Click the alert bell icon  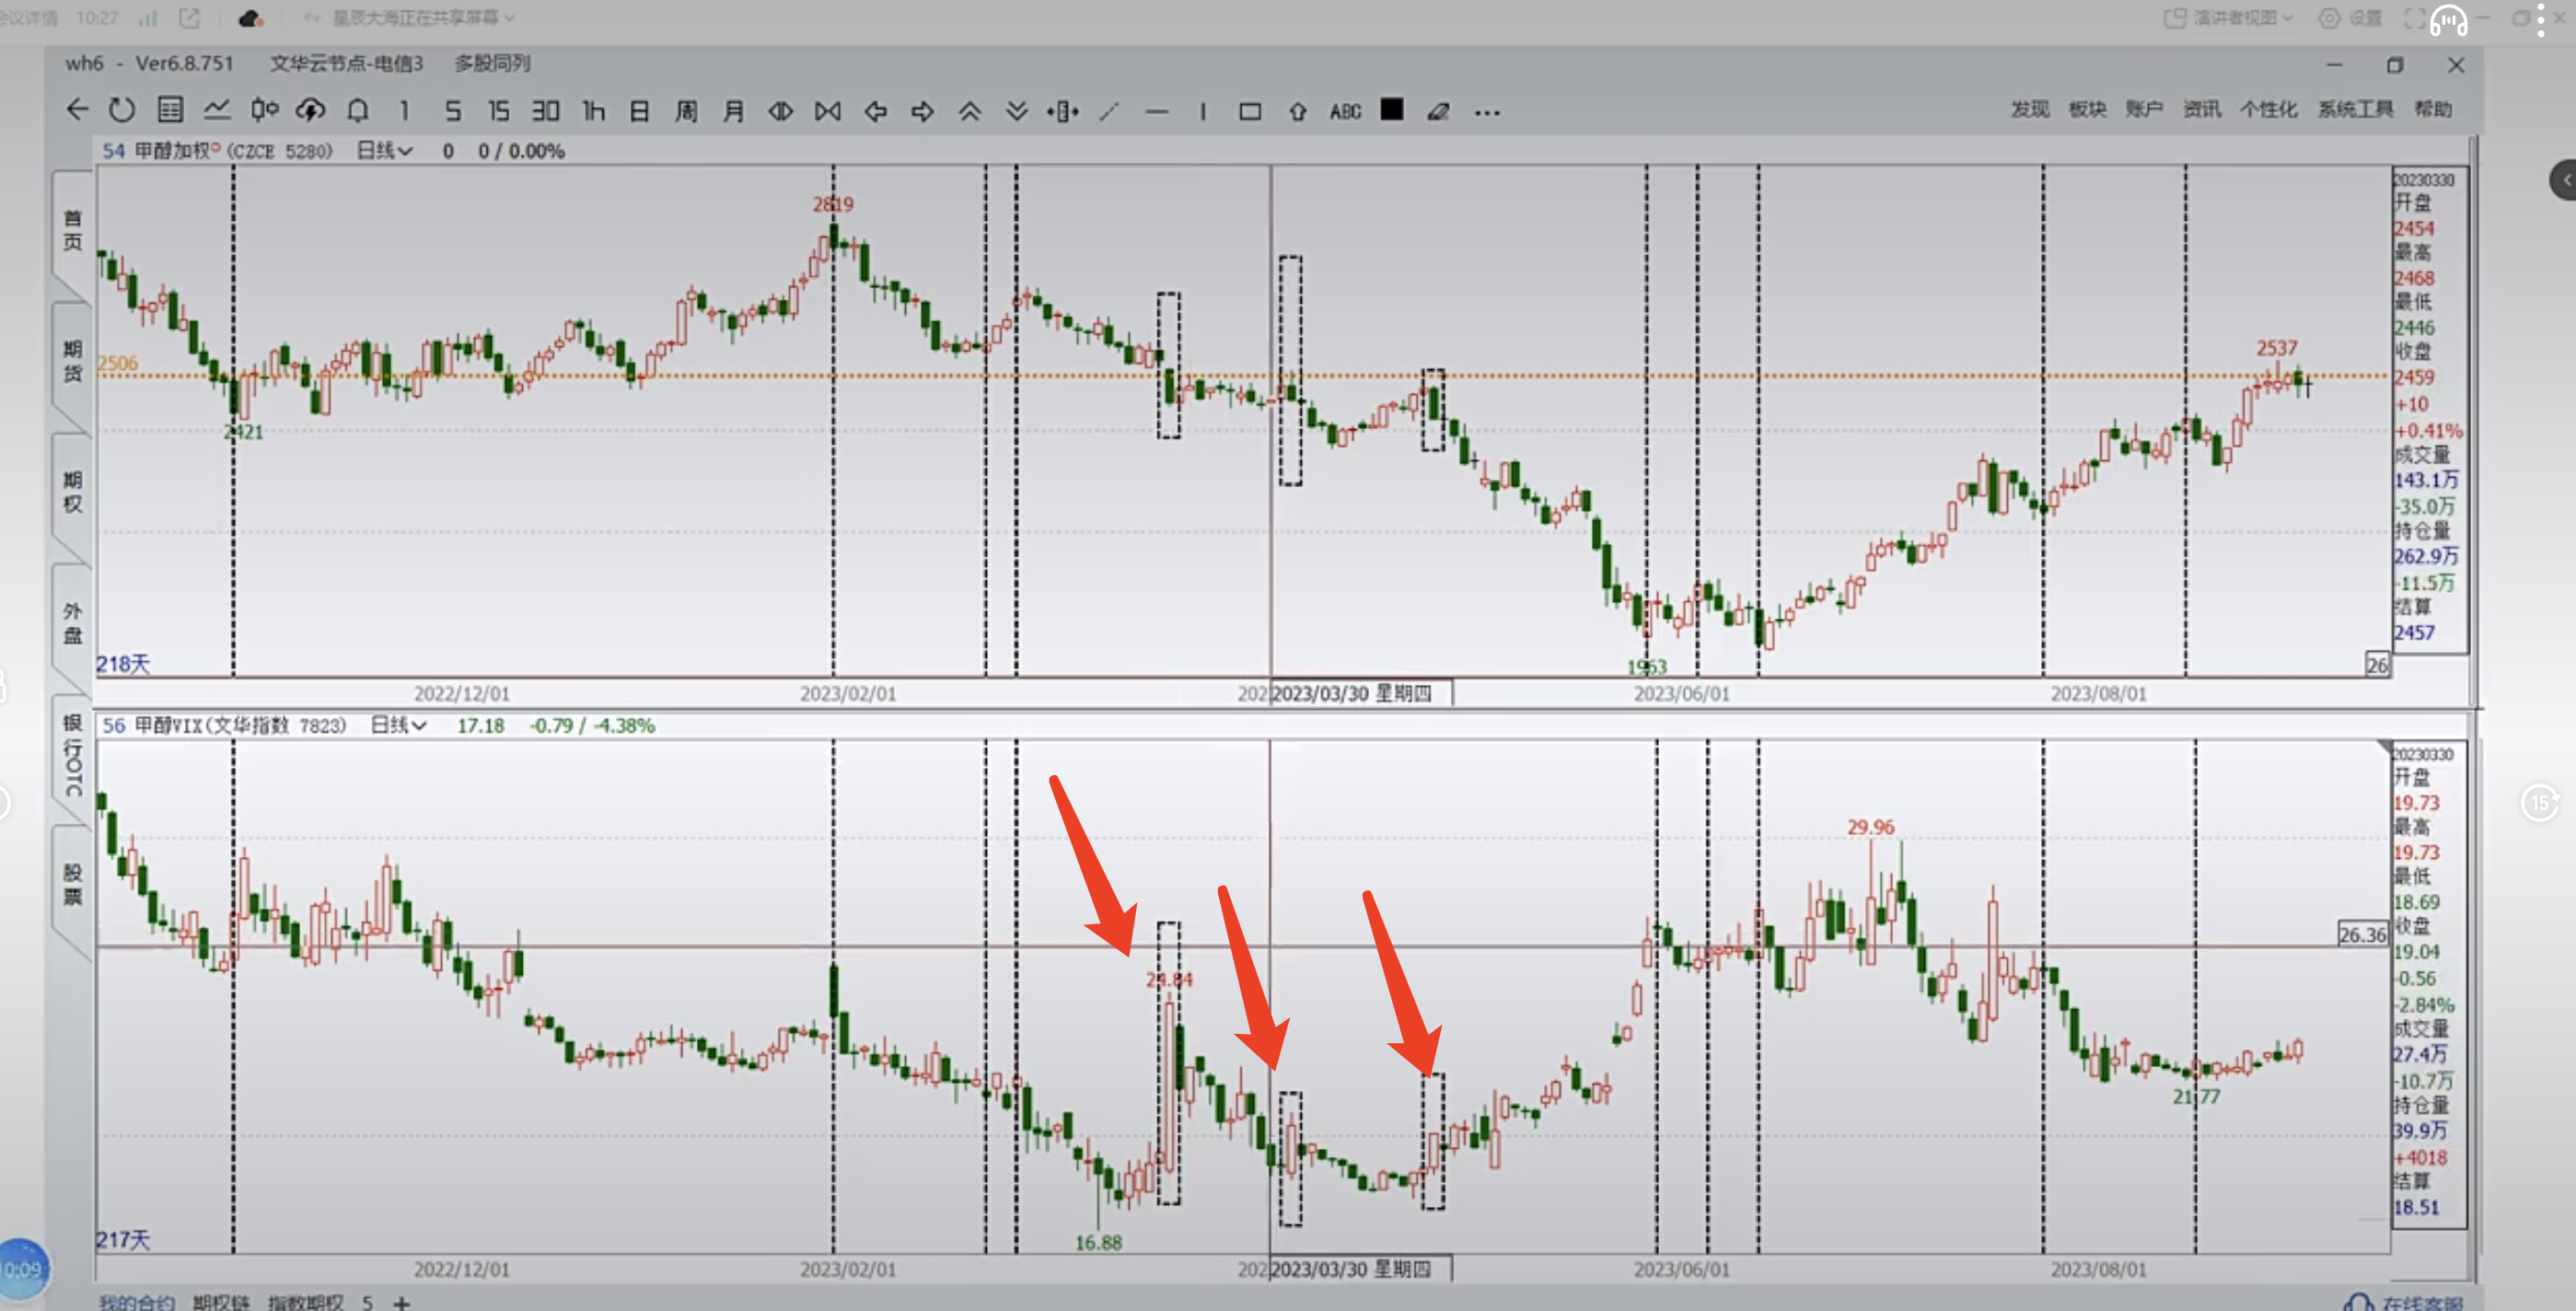click(357, 110)
